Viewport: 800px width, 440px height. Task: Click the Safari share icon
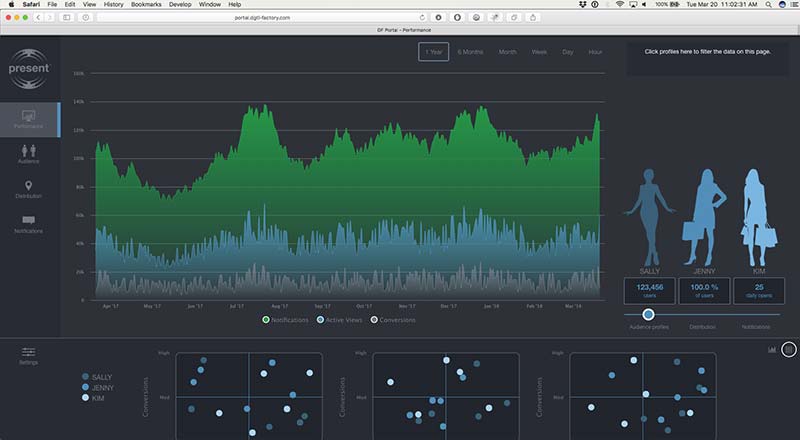click(533, 17)
